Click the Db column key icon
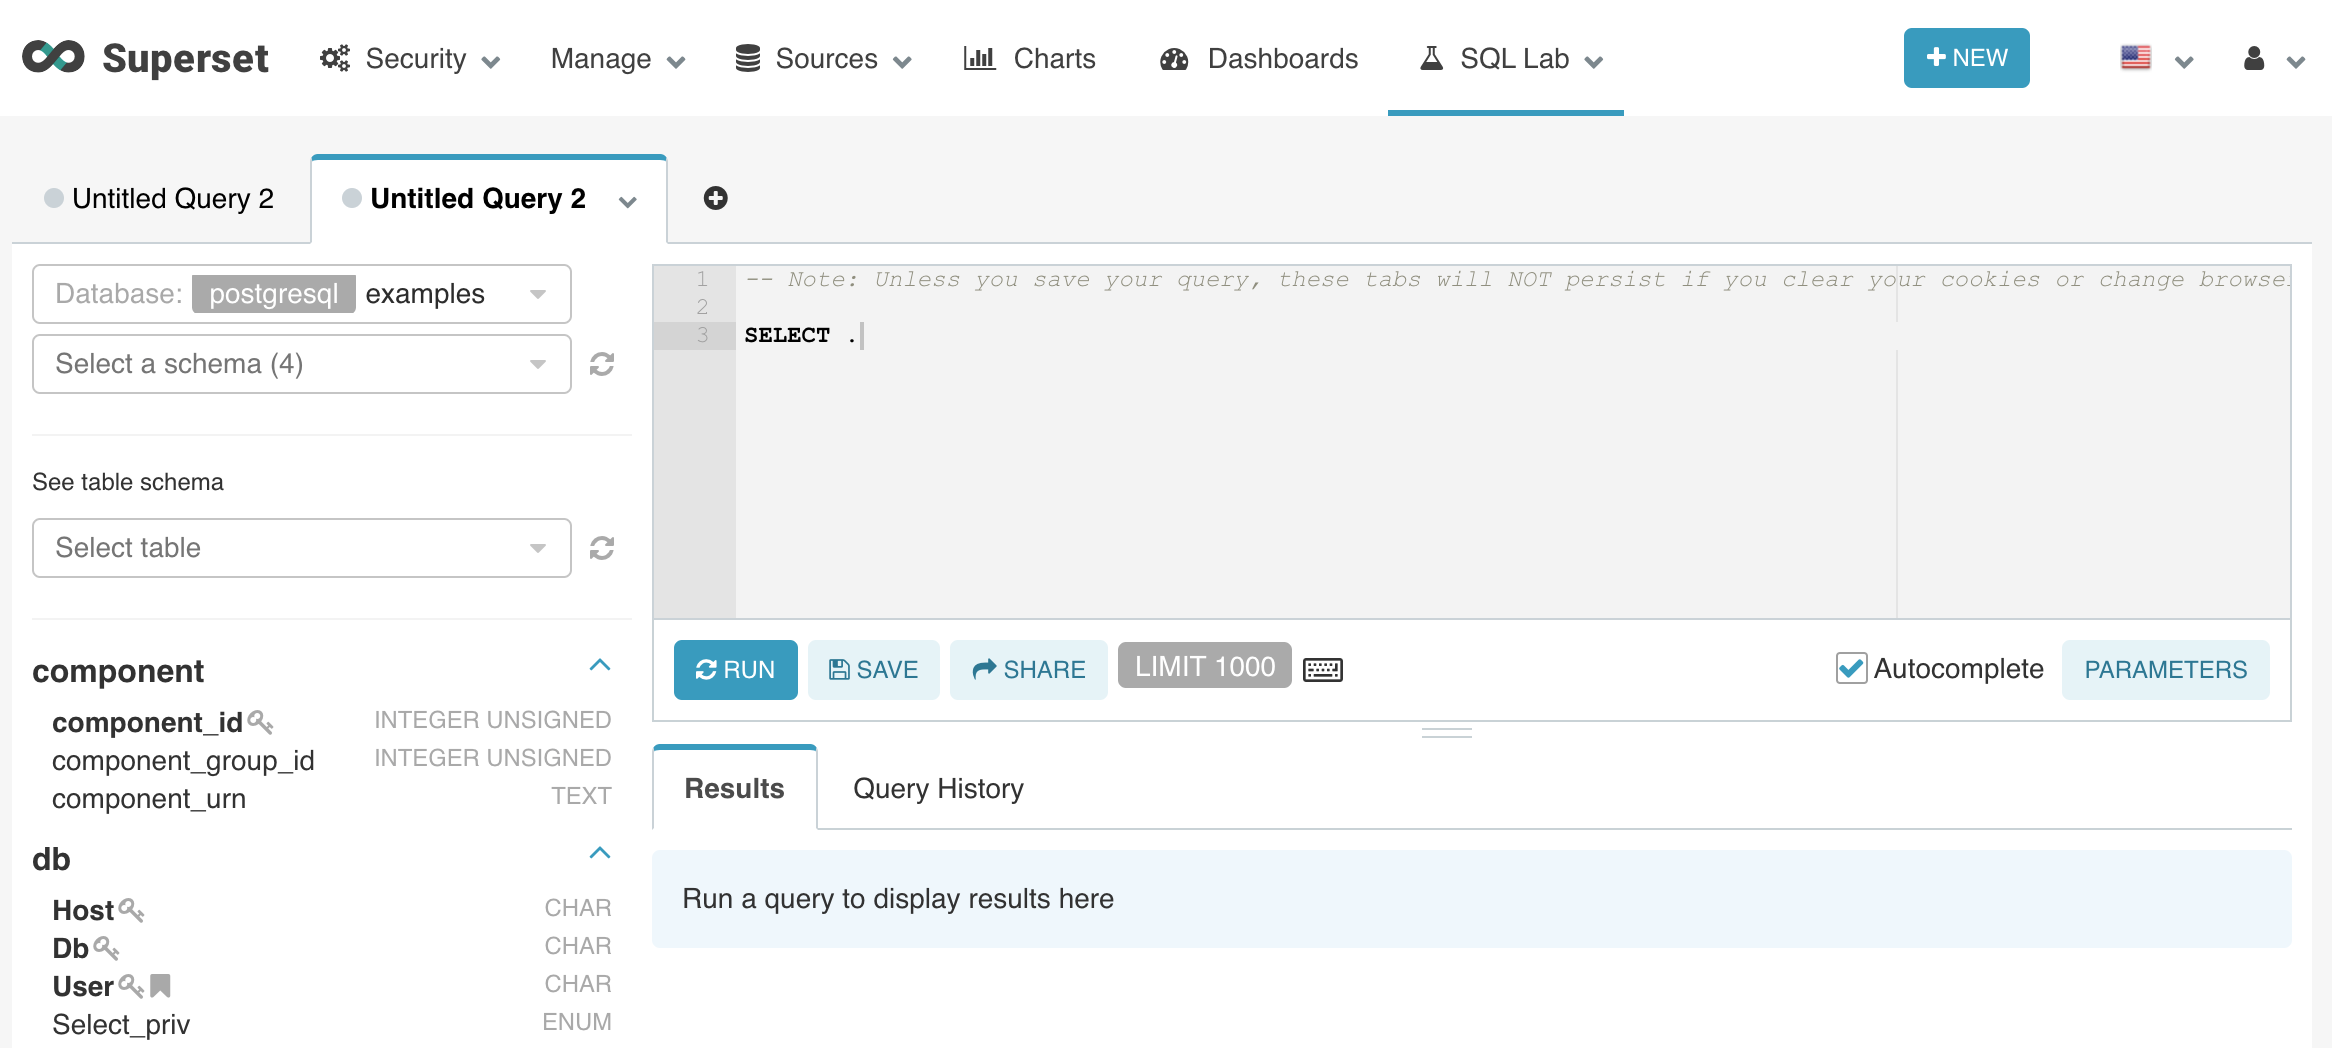Screen dimensions: 2332x1048 coord(106,947)
